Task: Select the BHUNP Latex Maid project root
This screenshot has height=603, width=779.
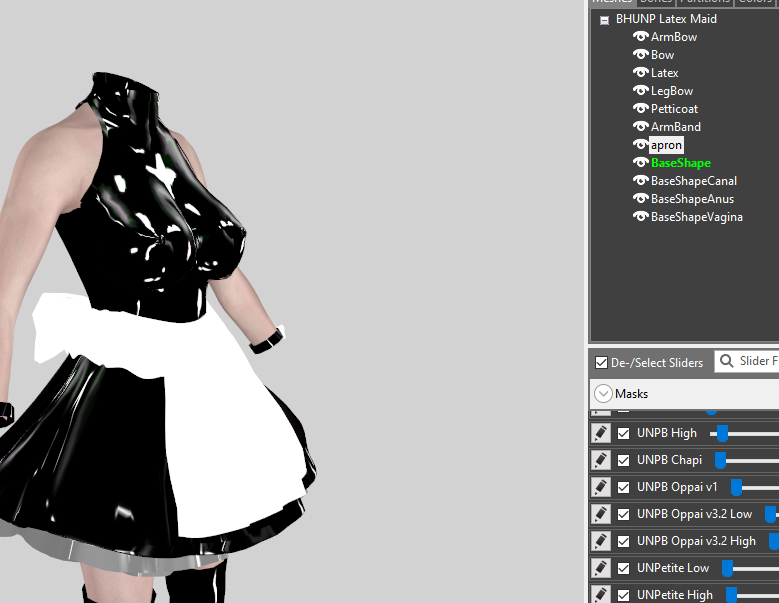Action: pyautogui.click(x=666, y=19)
